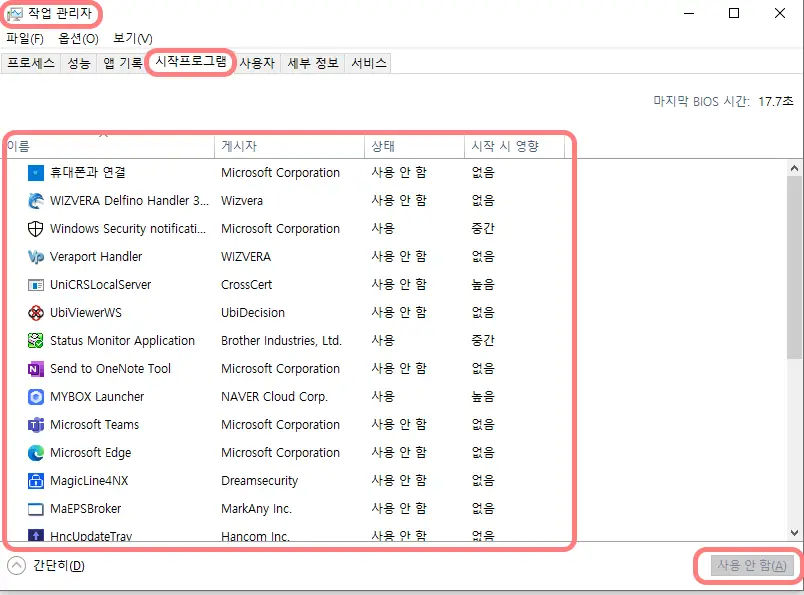Click the Microsoft Teams icon

click(x=35, y=425)
